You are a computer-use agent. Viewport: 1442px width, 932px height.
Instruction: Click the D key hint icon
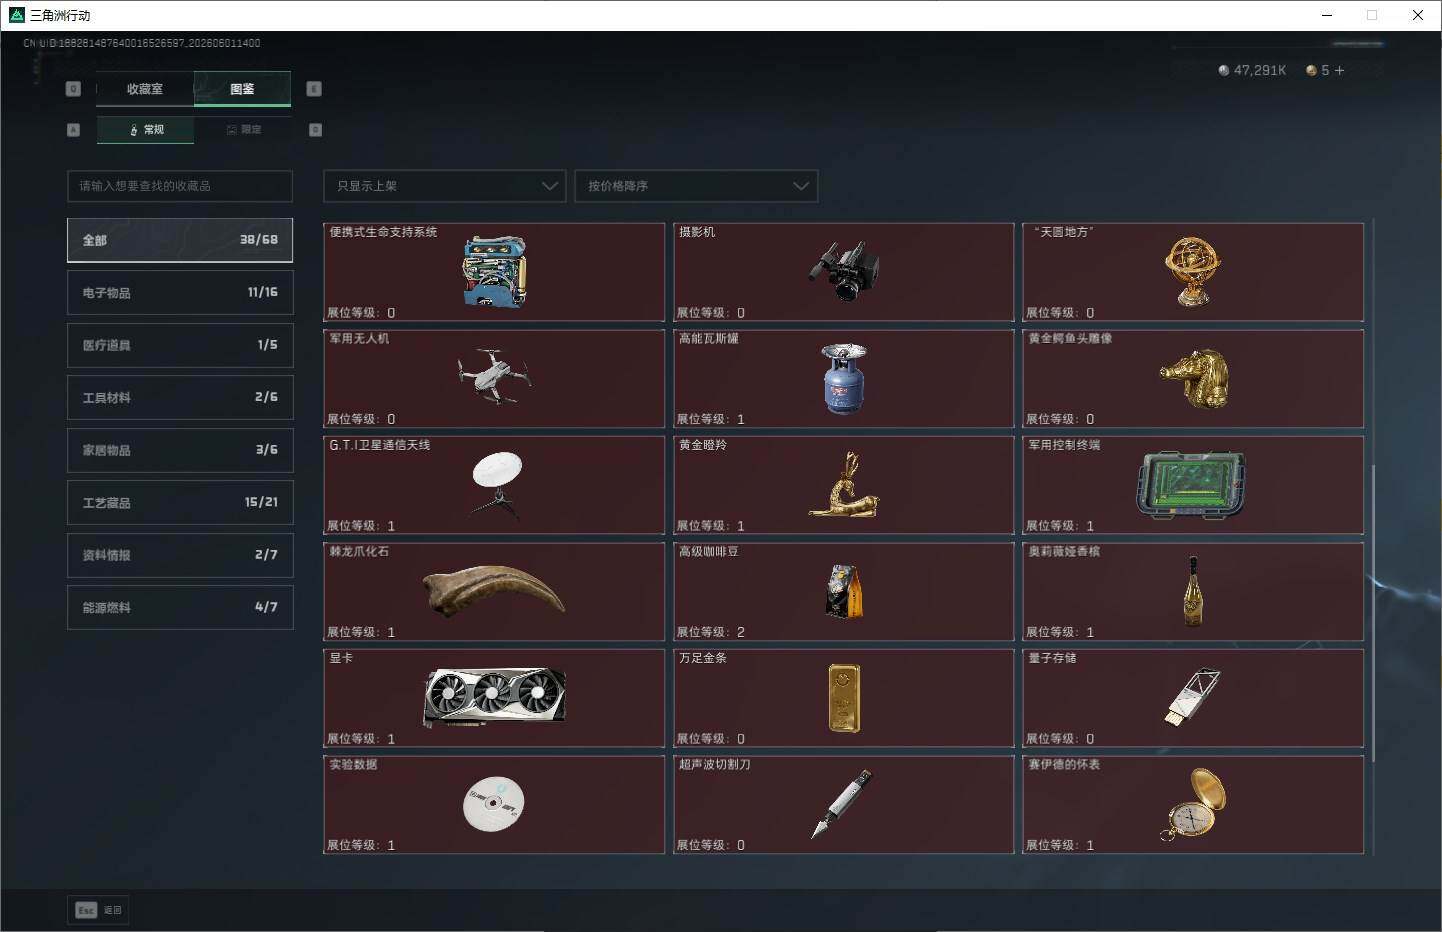coord(316,130)
